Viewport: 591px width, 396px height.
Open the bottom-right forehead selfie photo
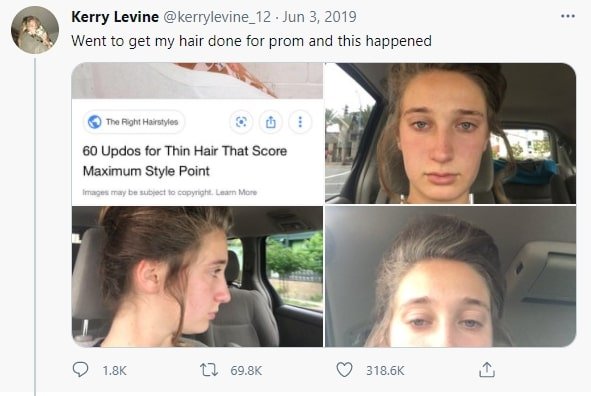coord(450,277)
